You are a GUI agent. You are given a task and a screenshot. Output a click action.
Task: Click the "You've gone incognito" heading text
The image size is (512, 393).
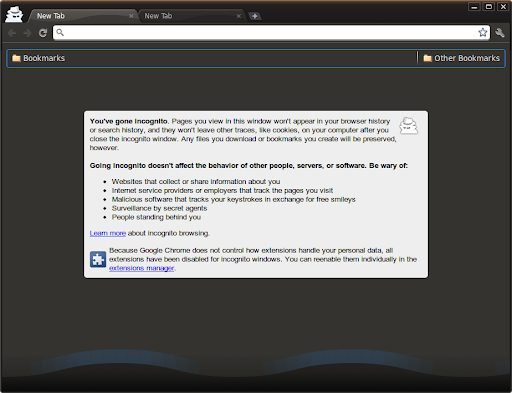click(x=129, y=121)
